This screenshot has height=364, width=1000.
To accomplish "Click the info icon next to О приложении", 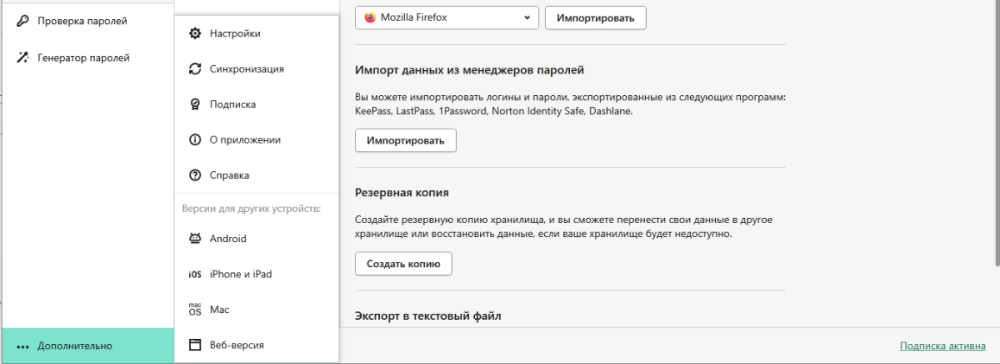I will tap(195, 140).
